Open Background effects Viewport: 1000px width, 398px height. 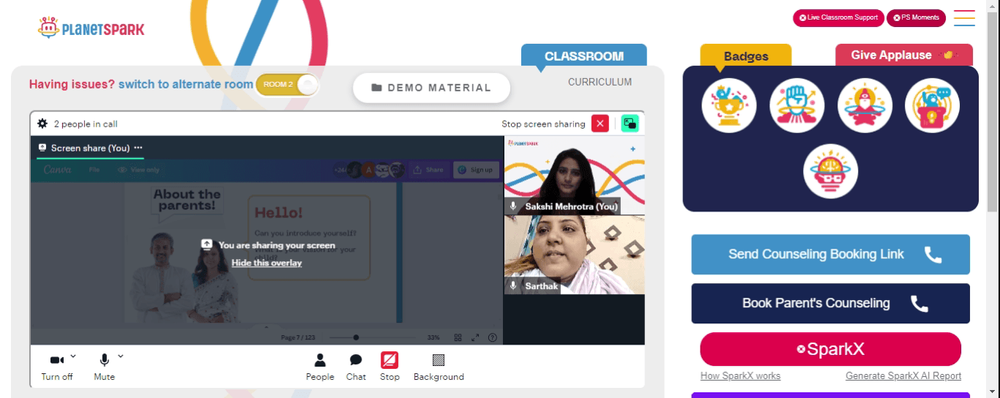click(x=439, y=367)
